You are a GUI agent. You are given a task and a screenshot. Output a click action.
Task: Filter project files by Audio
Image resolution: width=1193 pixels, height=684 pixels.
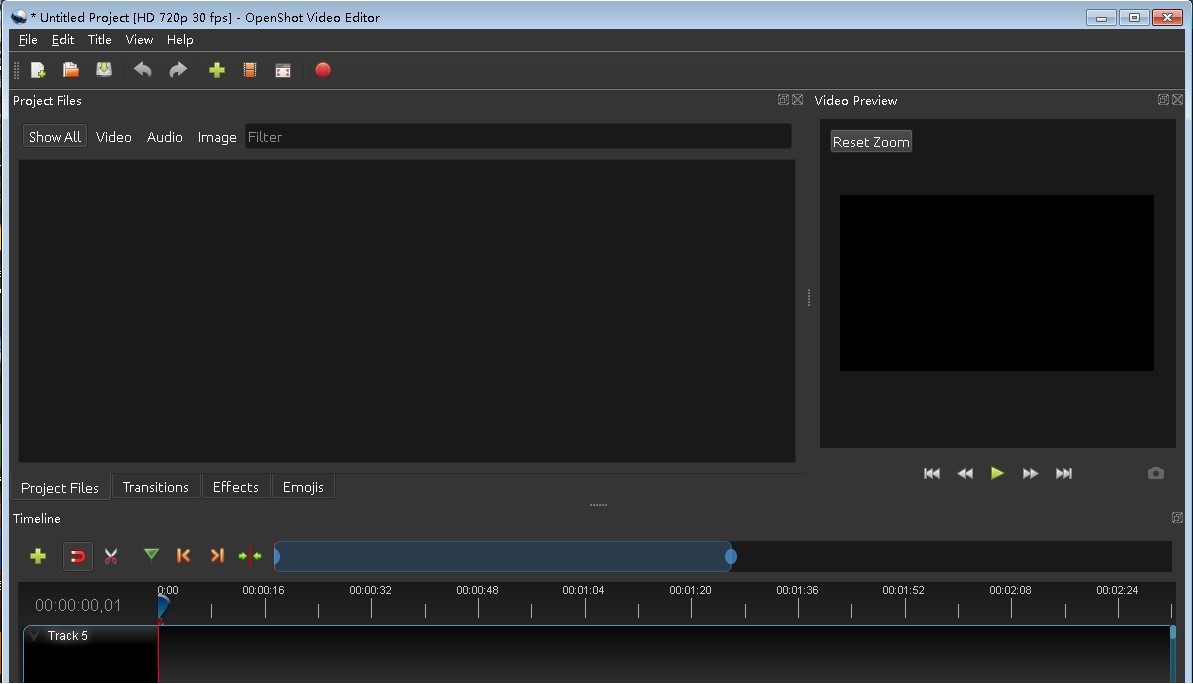(164, 137)
